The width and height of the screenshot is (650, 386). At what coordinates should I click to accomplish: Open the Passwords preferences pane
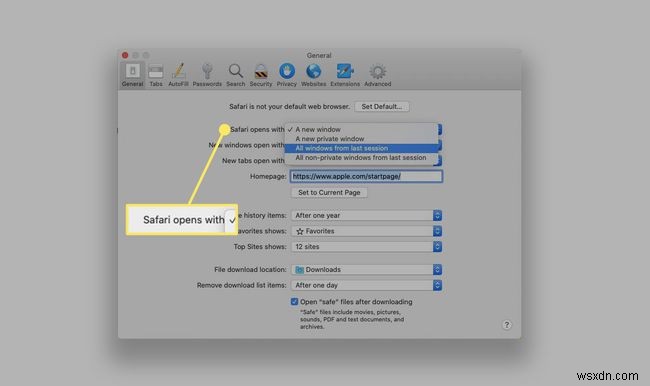207,75
